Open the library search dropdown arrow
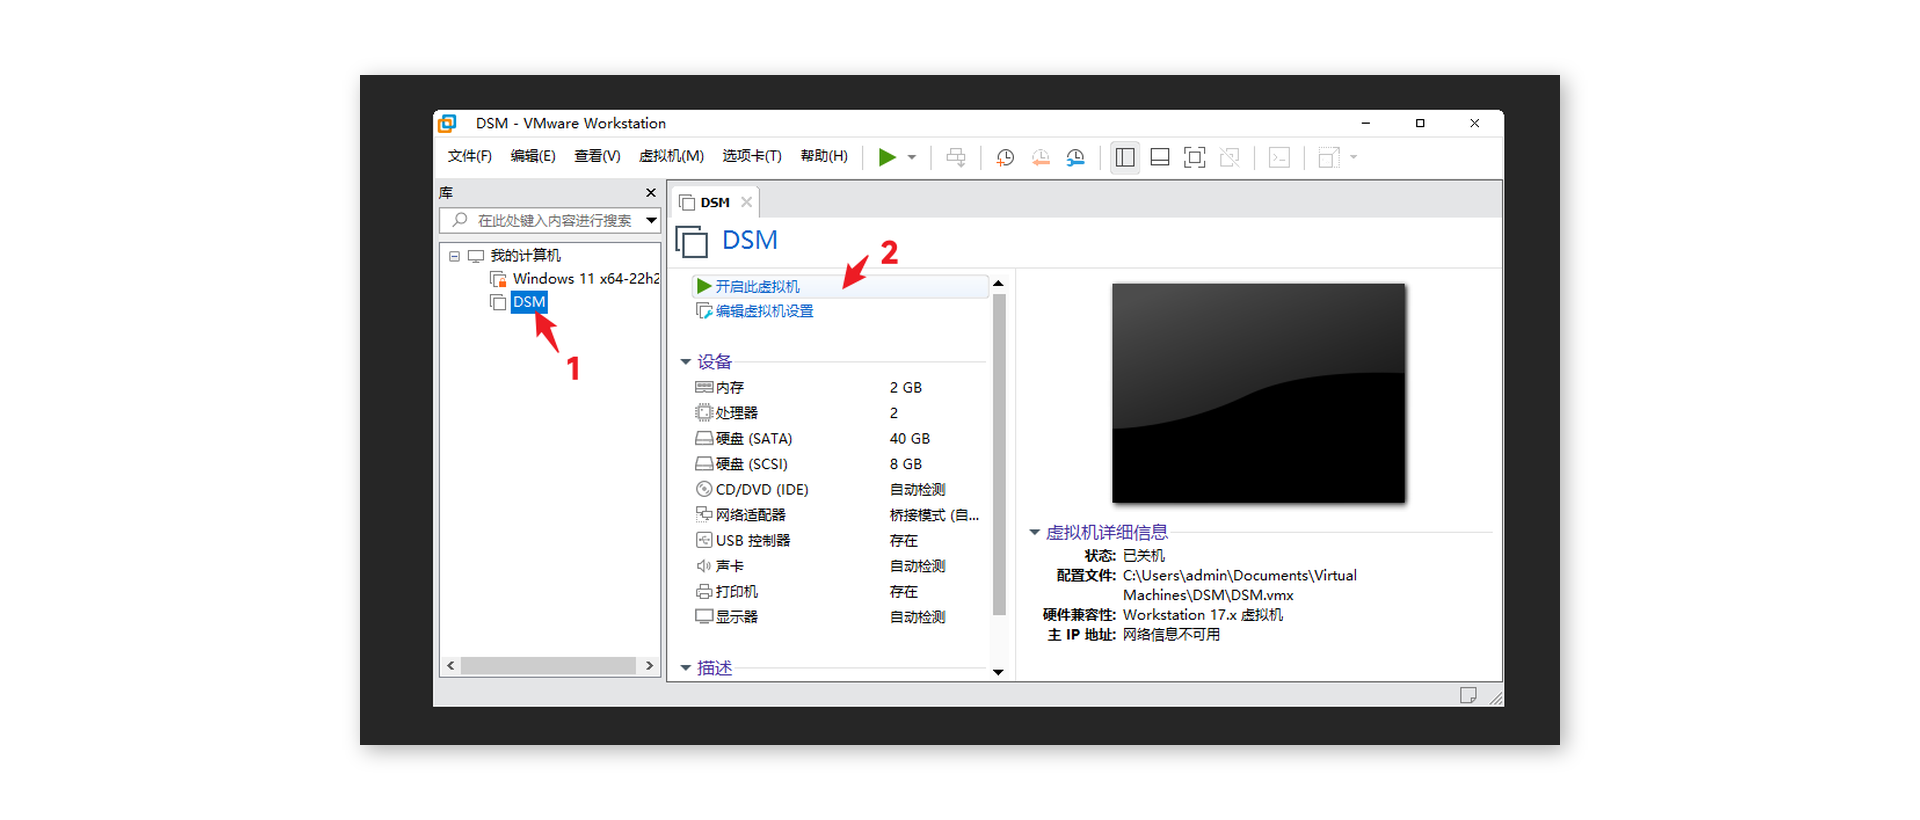This screenshot has height=820, width=1920. [652, 220]
